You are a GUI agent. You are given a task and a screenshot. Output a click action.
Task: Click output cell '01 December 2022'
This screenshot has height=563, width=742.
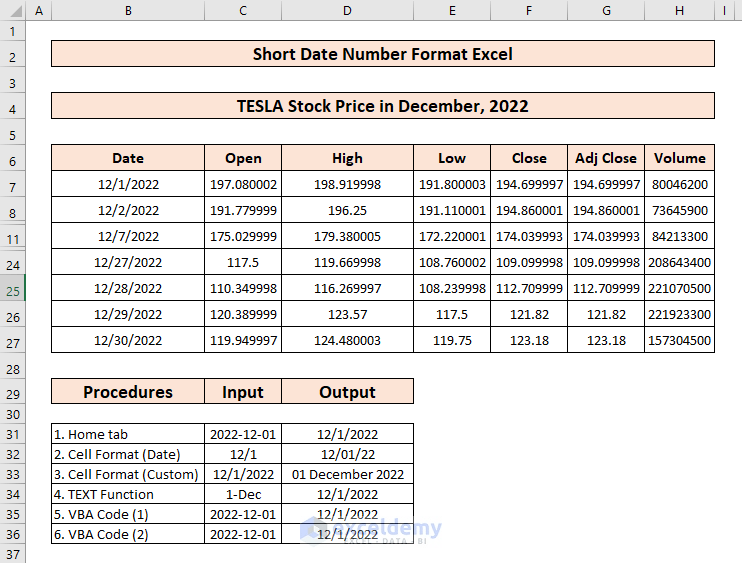pyautogui.click(x=347, y=474)
